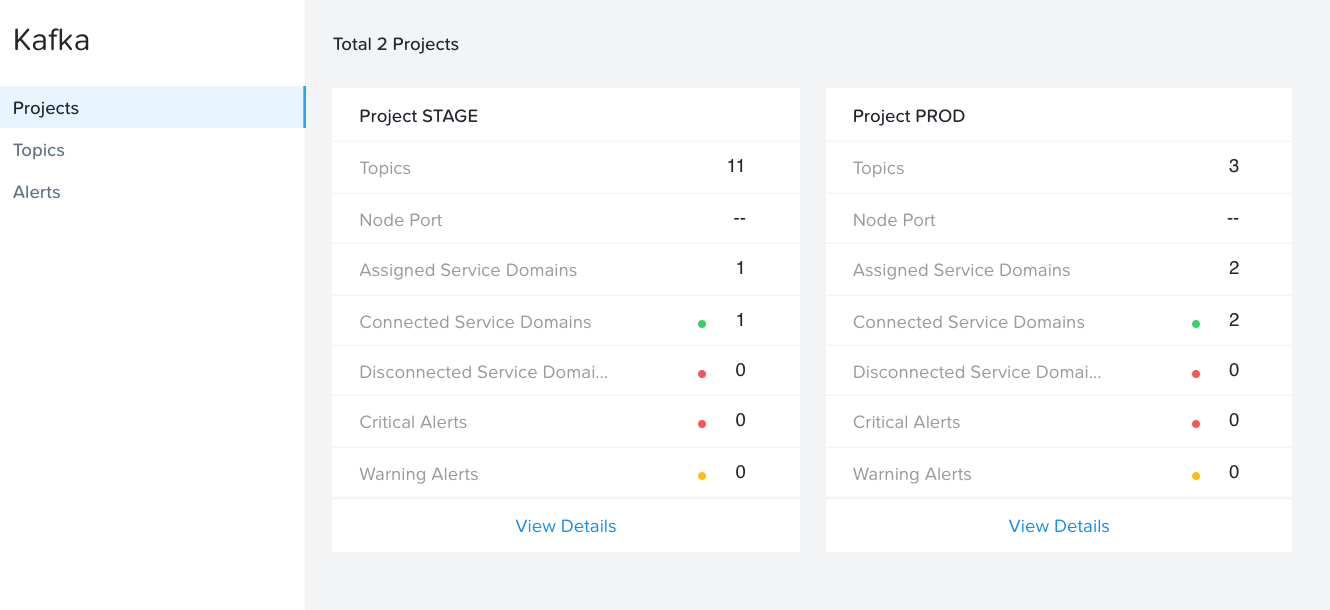Click the Node Port label in Project PROD
The height and width of the screenshot is (610, 1330).
(894, 220)
